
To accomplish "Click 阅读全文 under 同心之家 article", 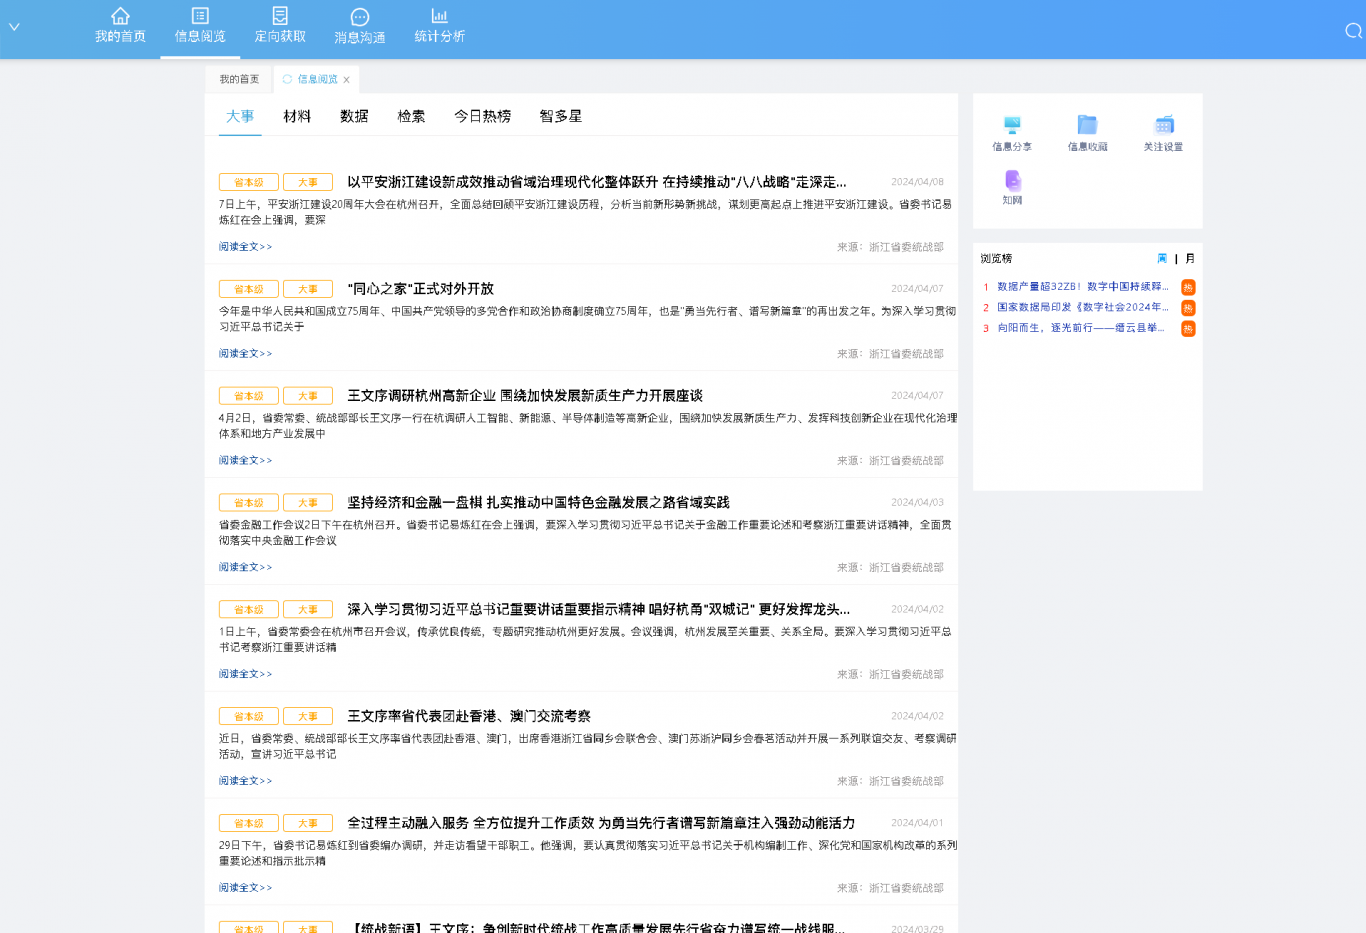I will (x=245, y=354).
